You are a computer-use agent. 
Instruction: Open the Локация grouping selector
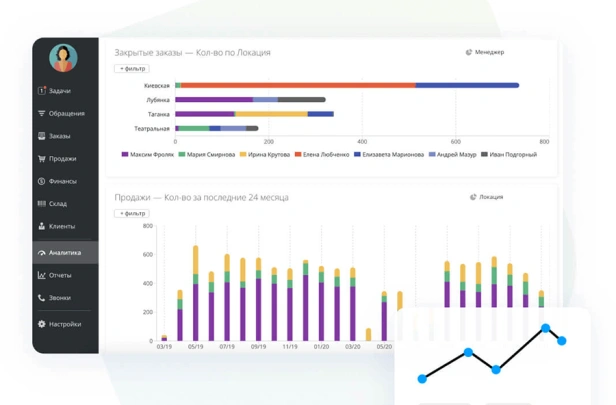click(x=486, y=197)
